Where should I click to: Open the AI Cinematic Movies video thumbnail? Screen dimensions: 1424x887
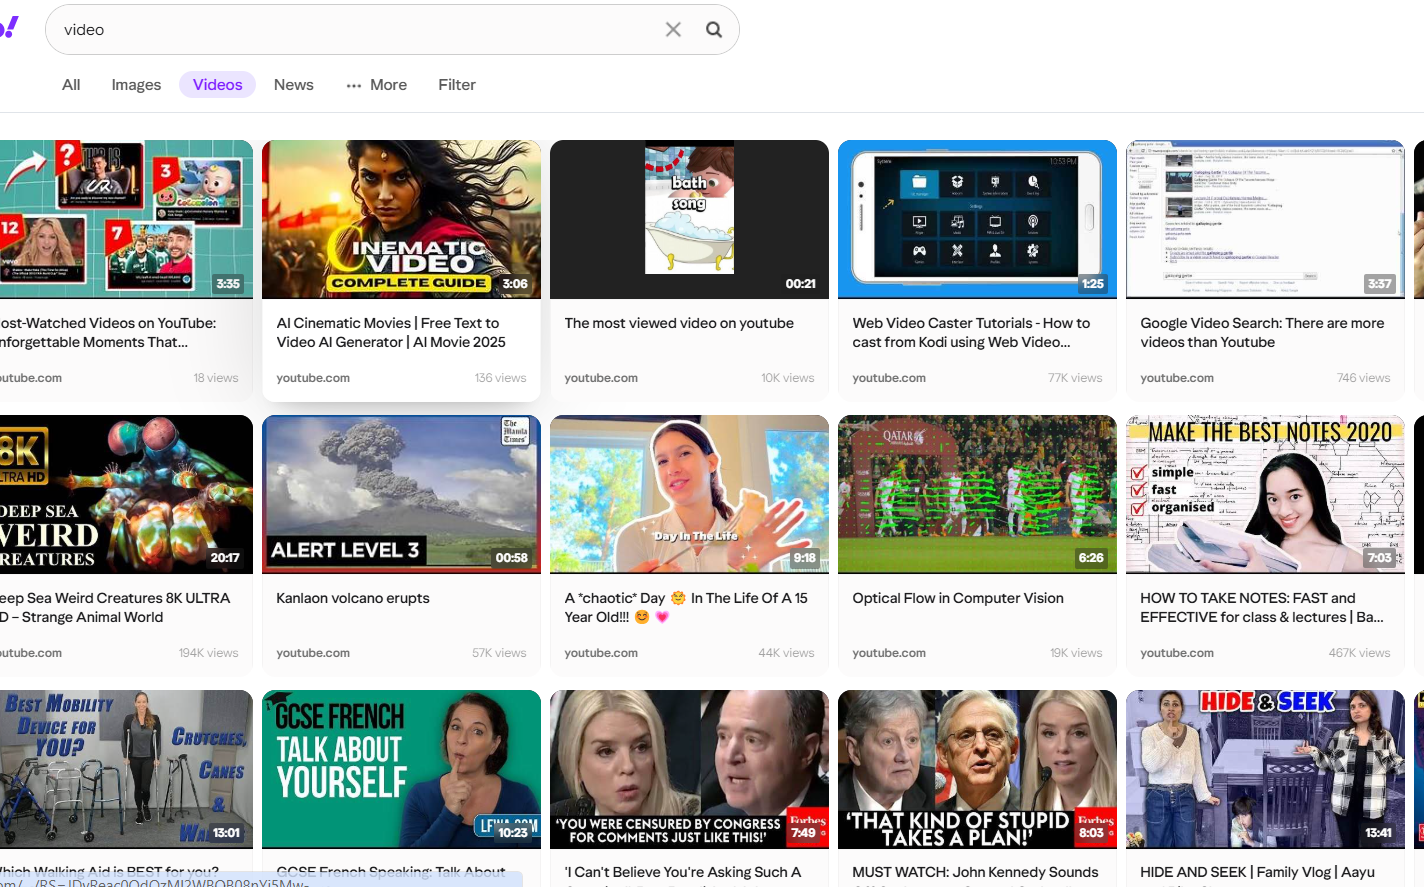[x=401, y=219]
